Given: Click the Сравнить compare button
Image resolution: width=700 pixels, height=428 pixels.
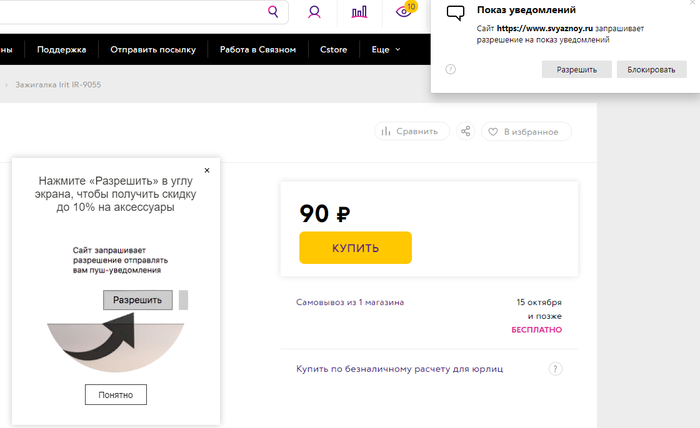Looking at the screenshot, I should (x=409, y=131).
